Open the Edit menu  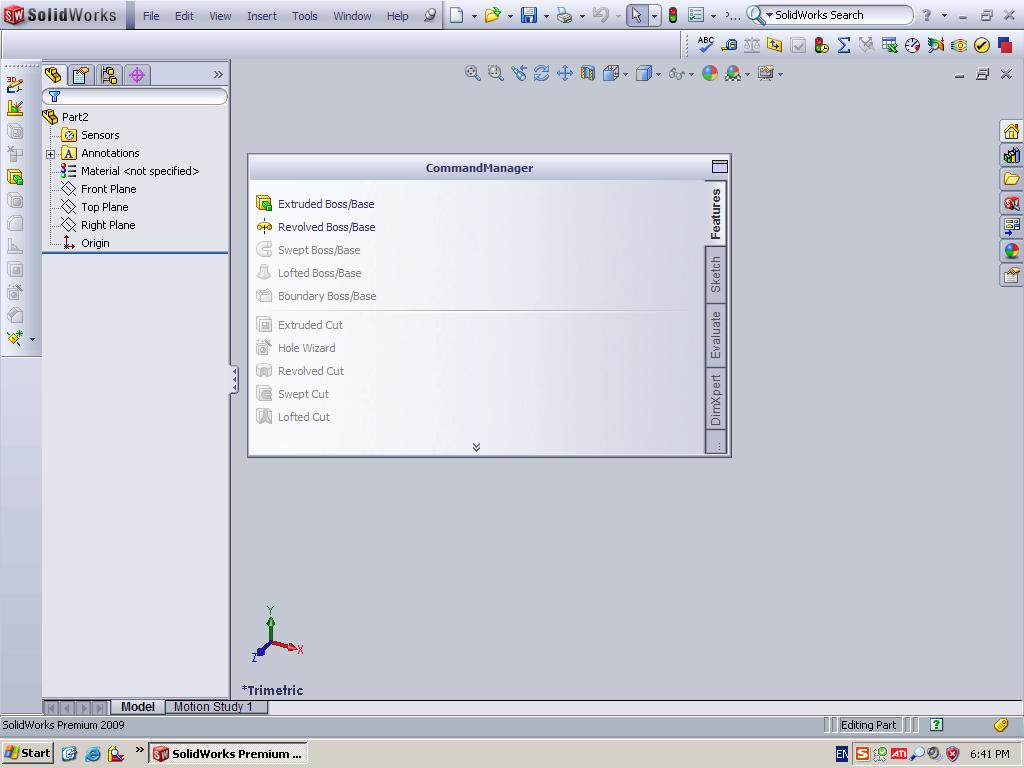point(184,16)
